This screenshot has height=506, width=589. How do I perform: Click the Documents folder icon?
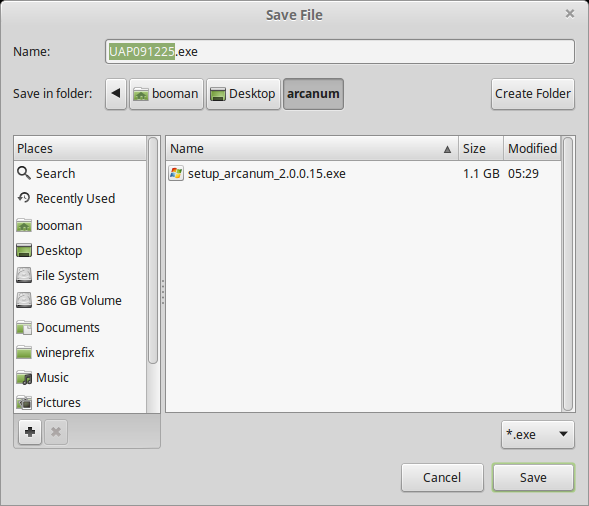coord(24,328)
